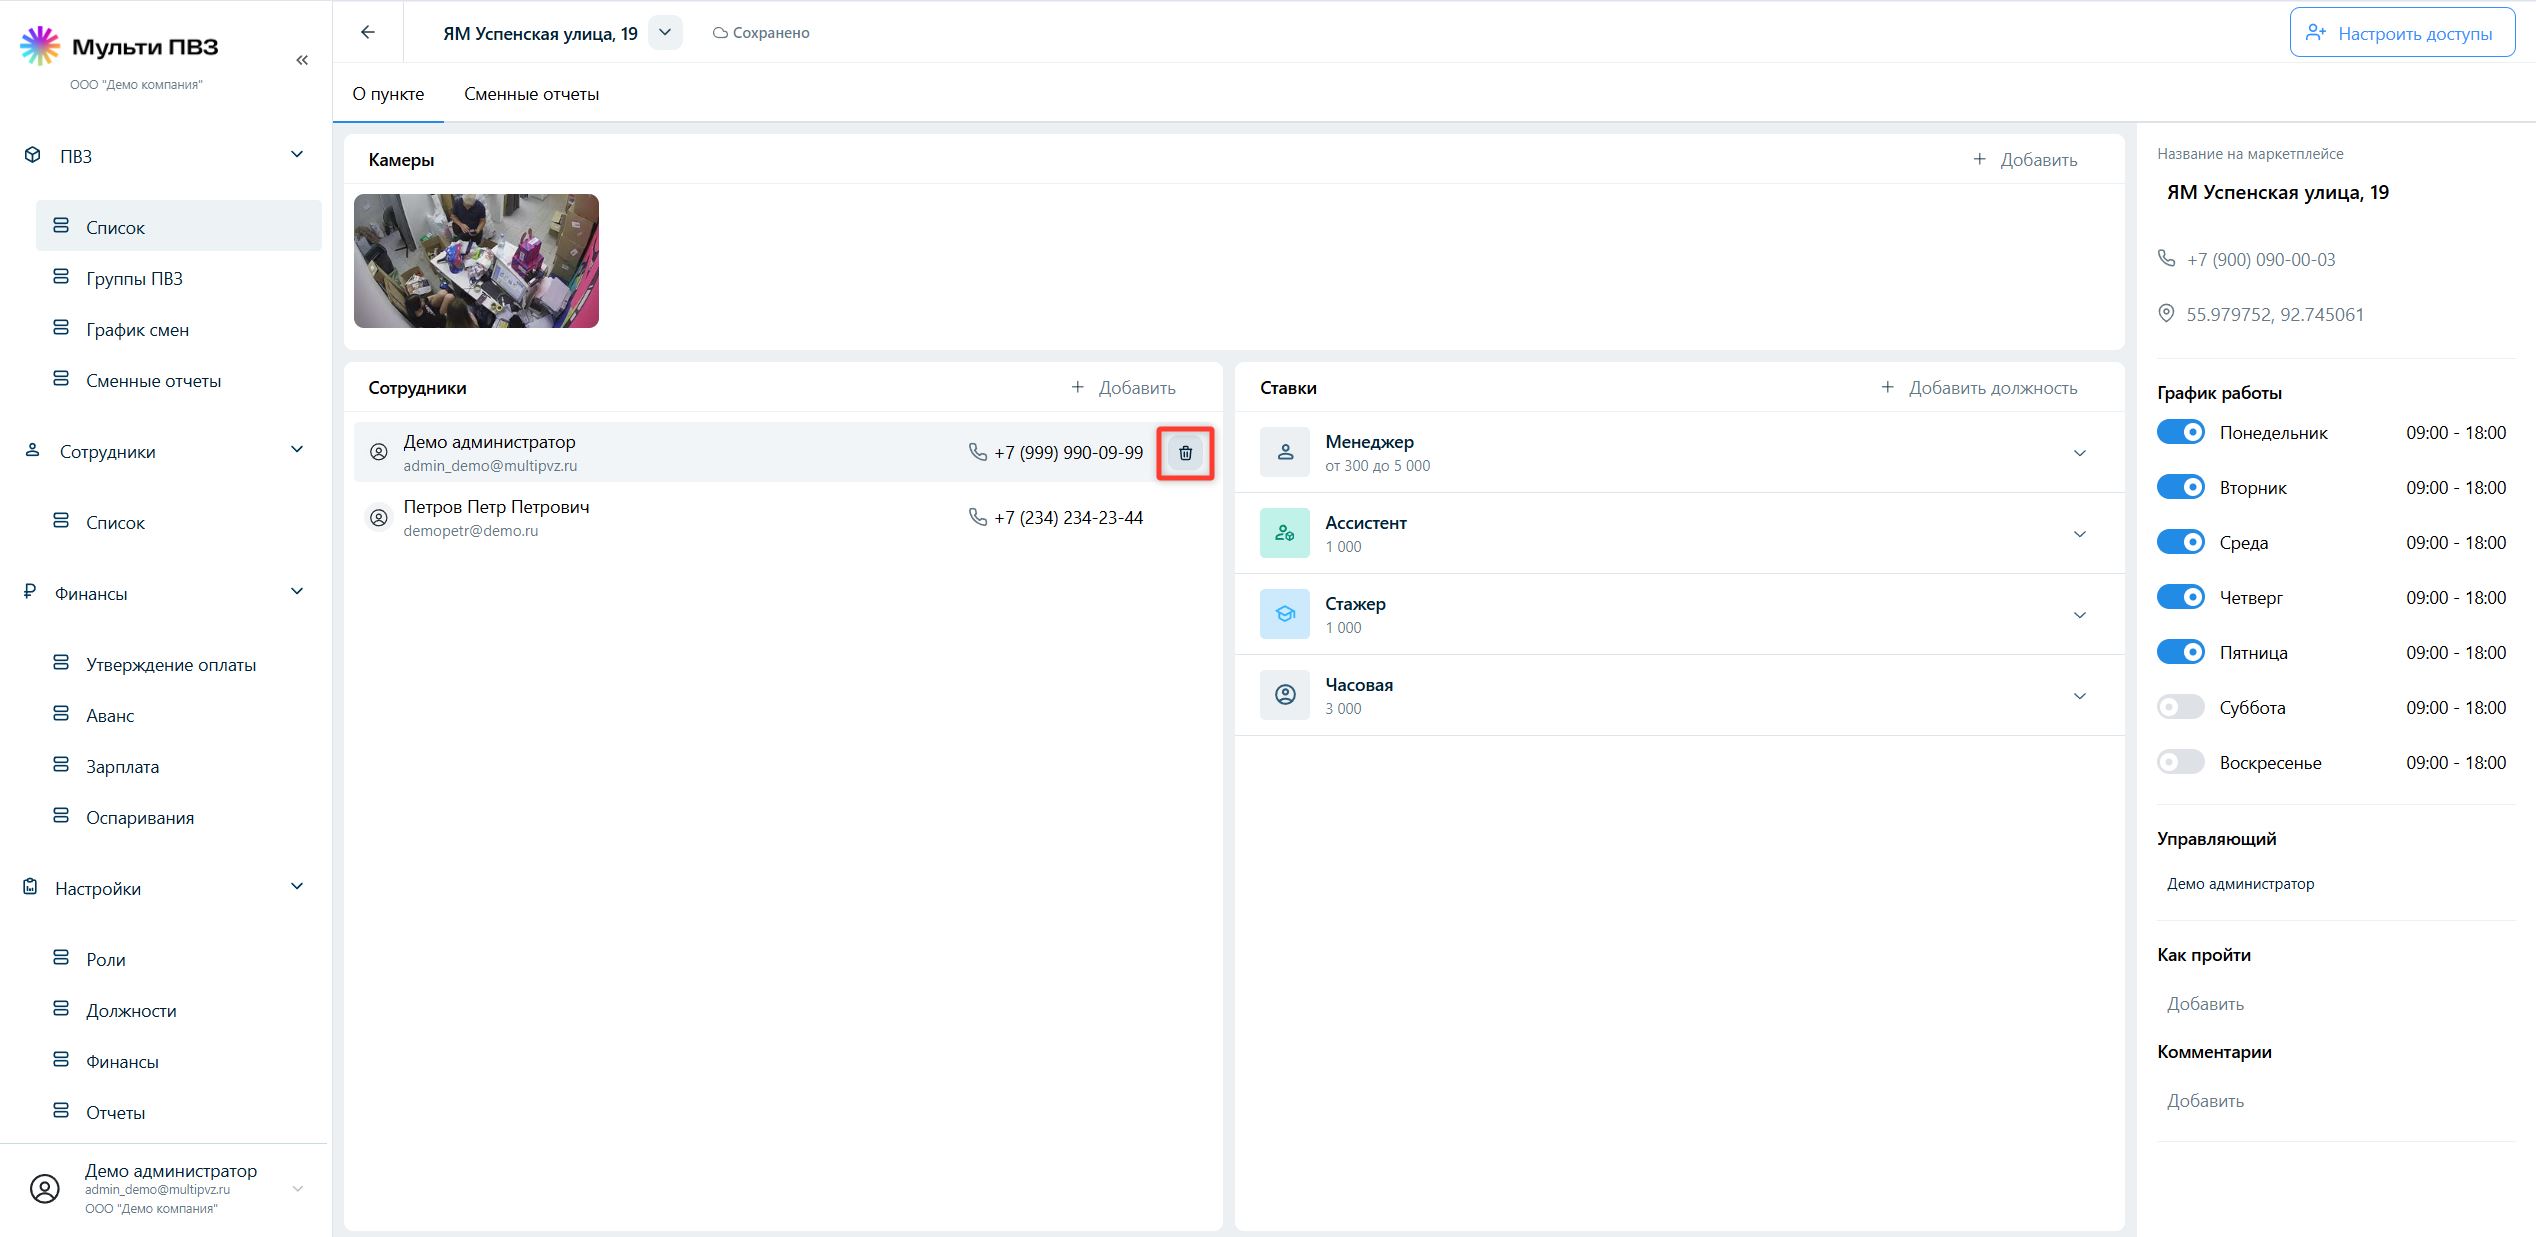This screenshot has width=2536, height=1237.
Task: Click avatar icon beside Демо администратор employee row
Action: [x=379, y=452]
